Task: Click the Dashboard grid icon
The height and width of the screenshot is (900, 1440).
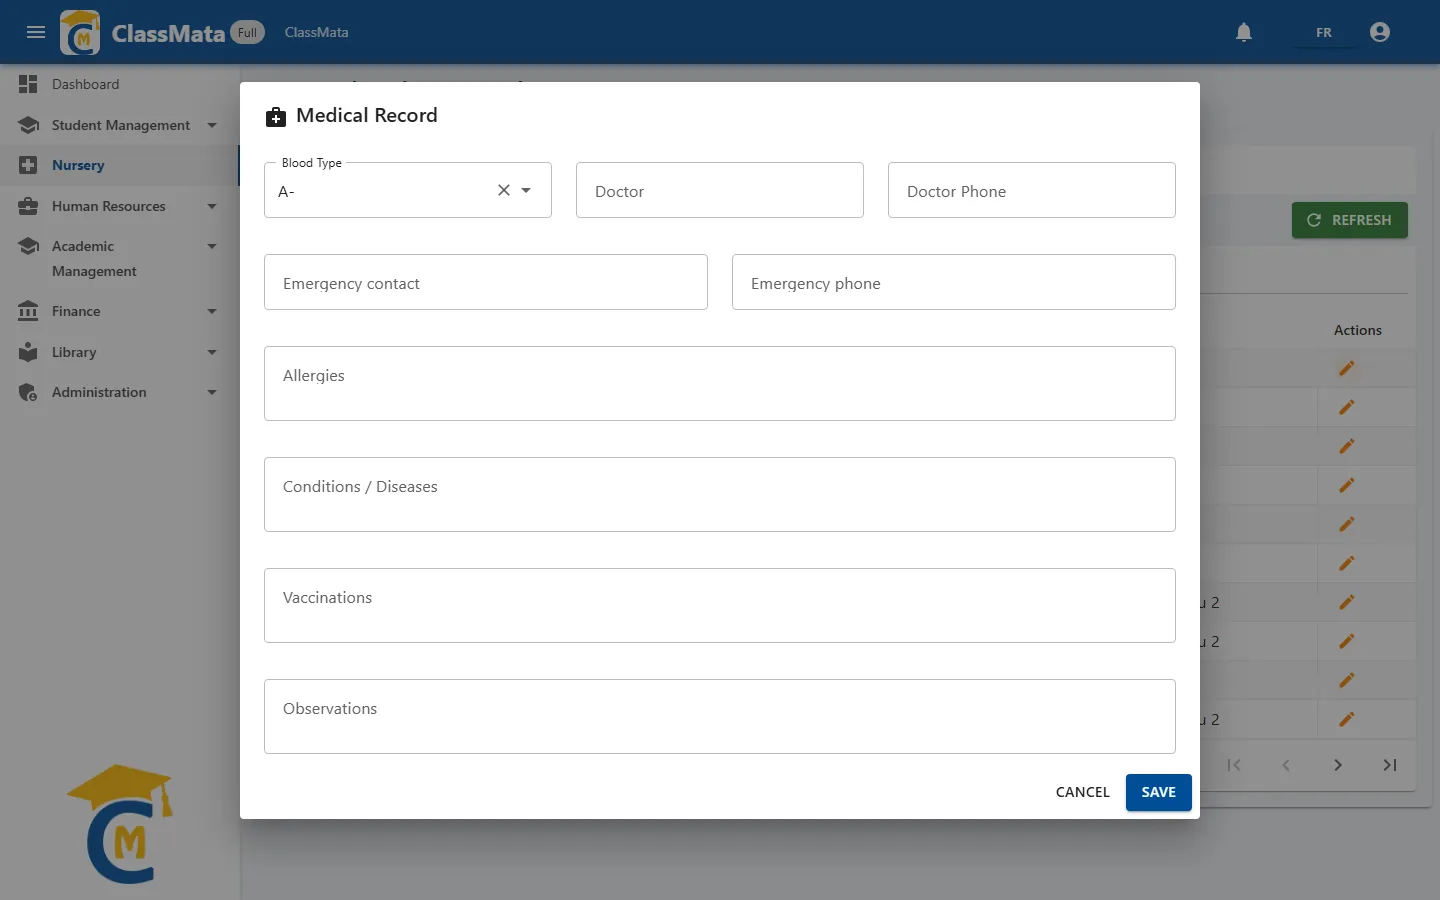Action: (x=28, y=84)
